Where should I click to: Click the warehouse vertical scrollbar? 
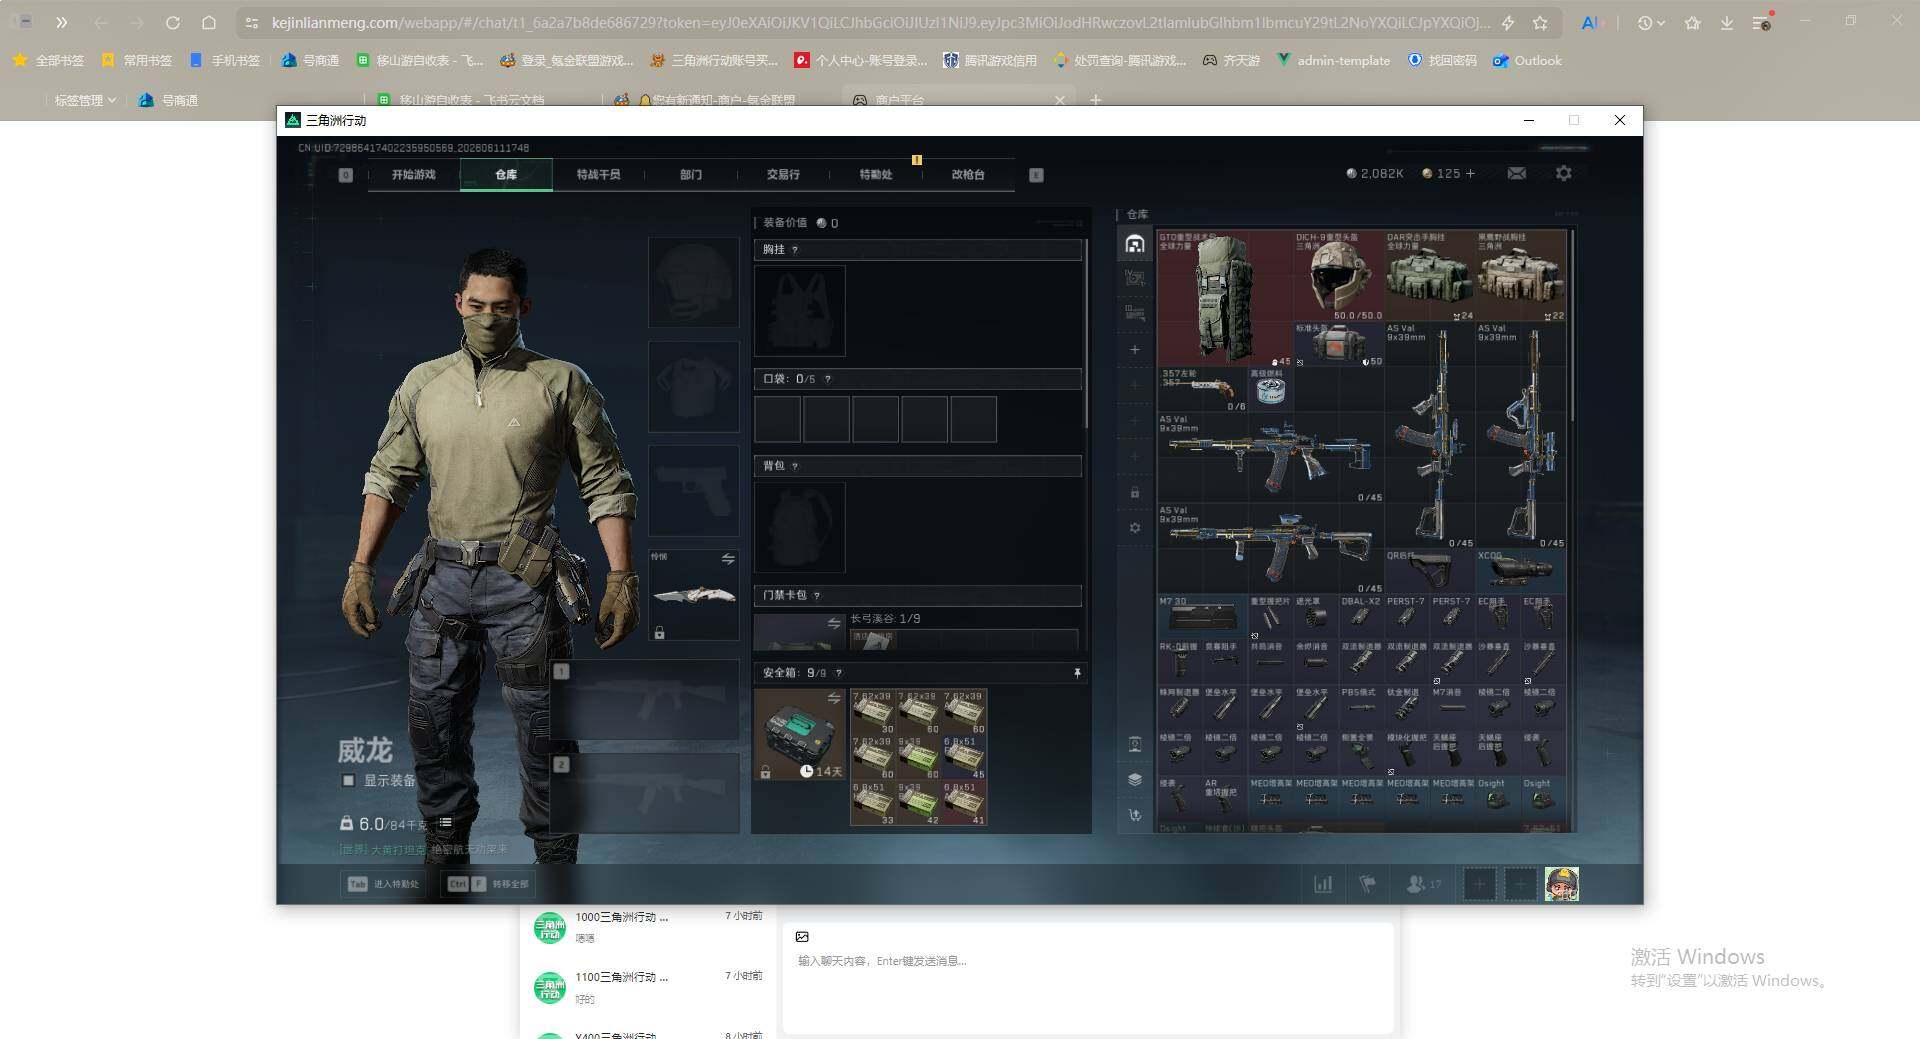pos(1572,325)
